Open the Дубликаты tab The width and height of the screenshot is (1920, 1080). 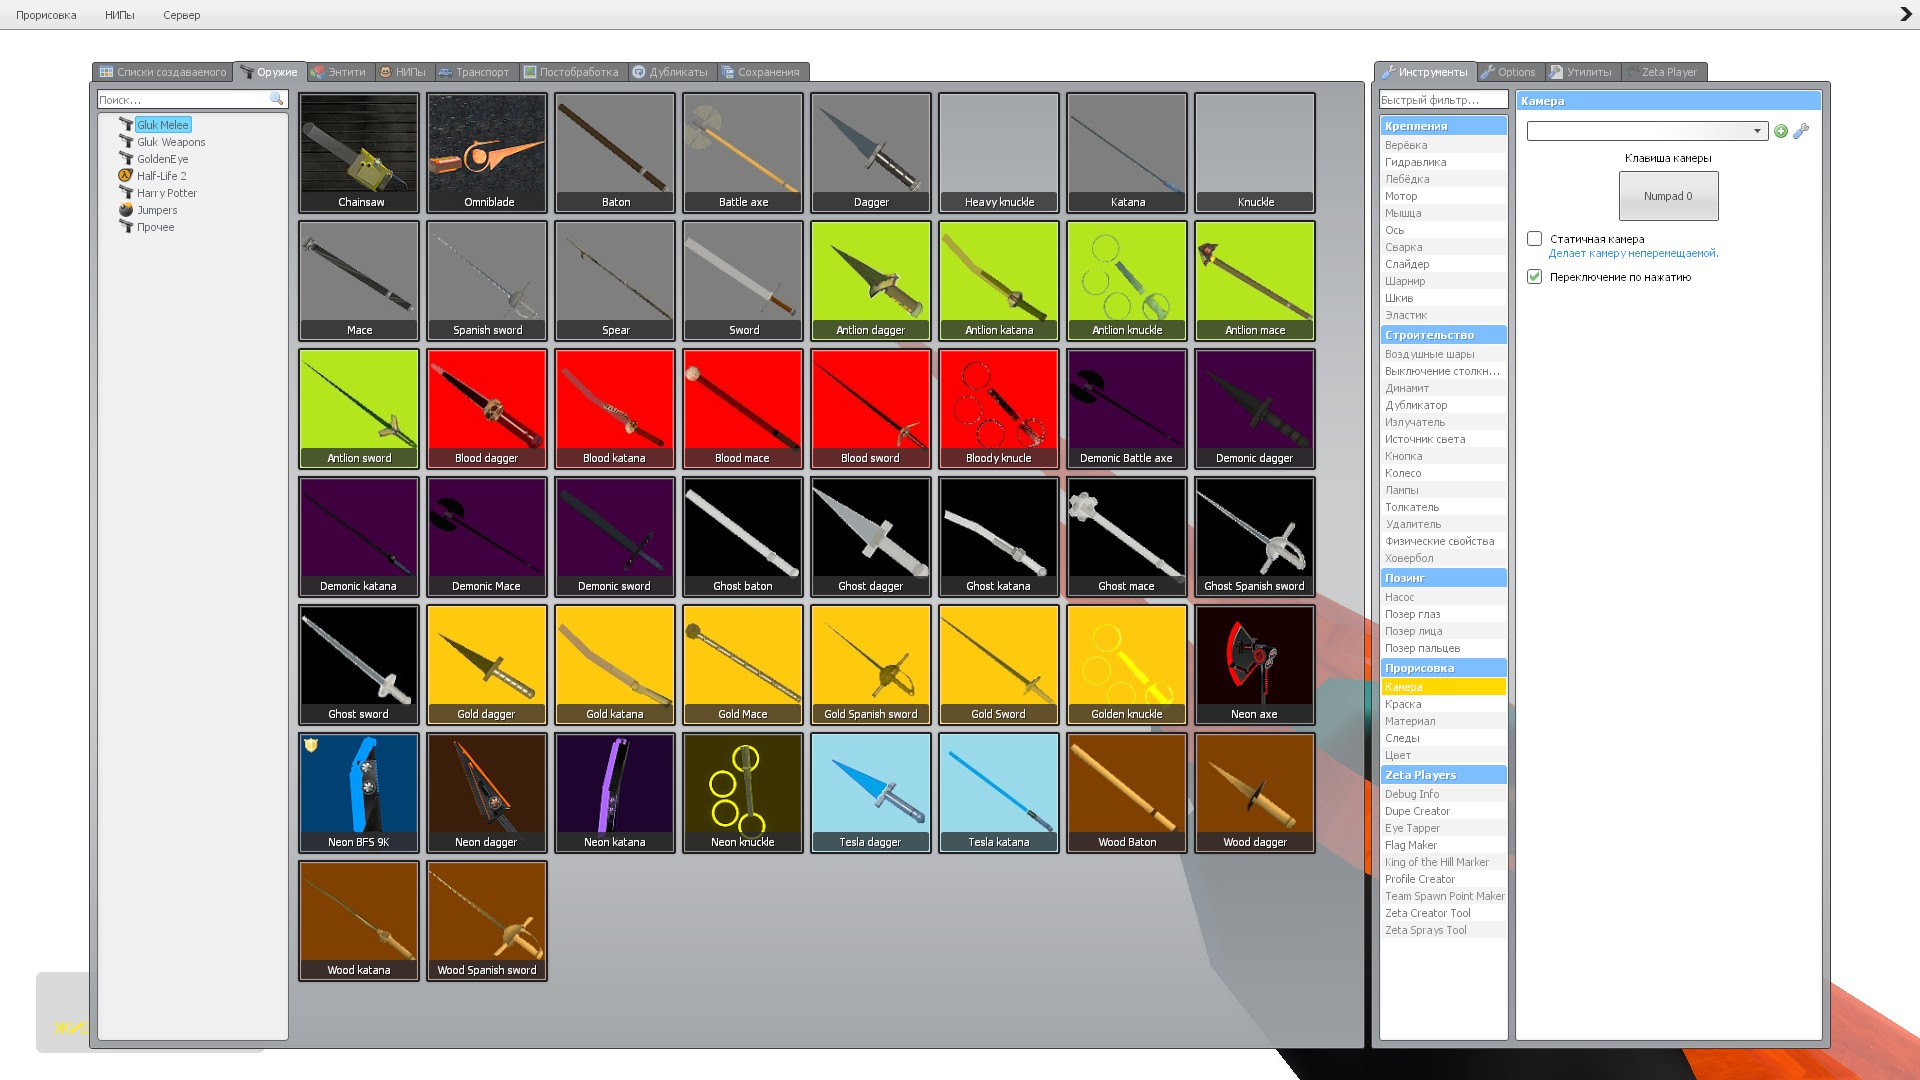670,72
